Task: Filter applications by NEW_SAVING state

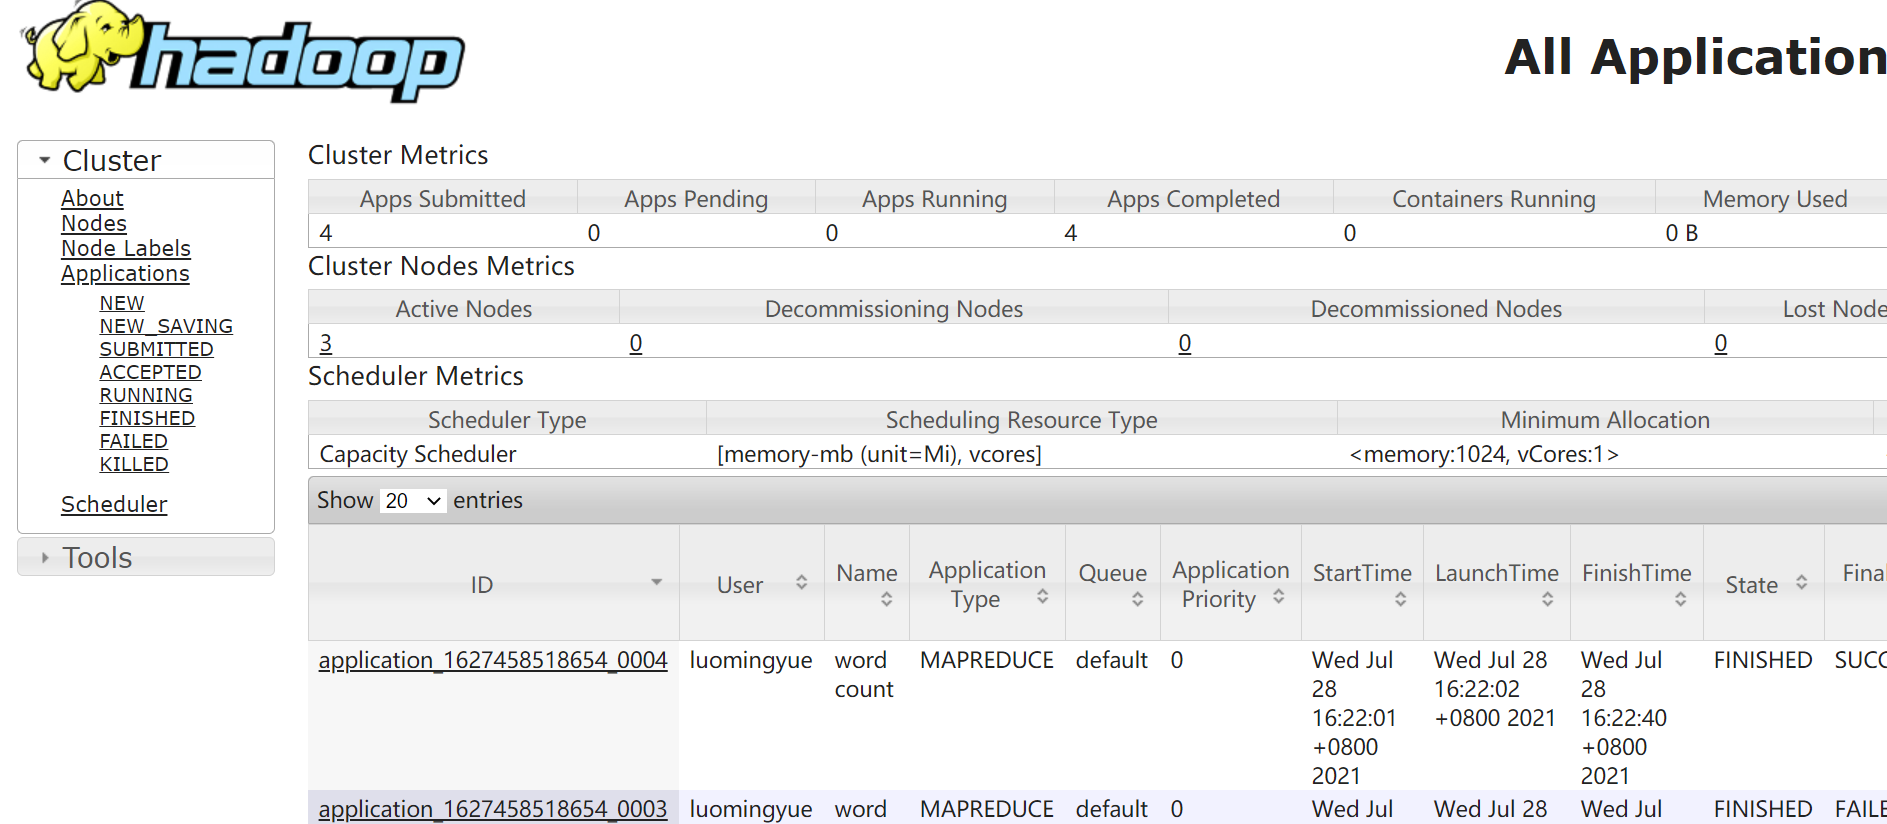Action: pyautogui.click(x=166, y=326)
